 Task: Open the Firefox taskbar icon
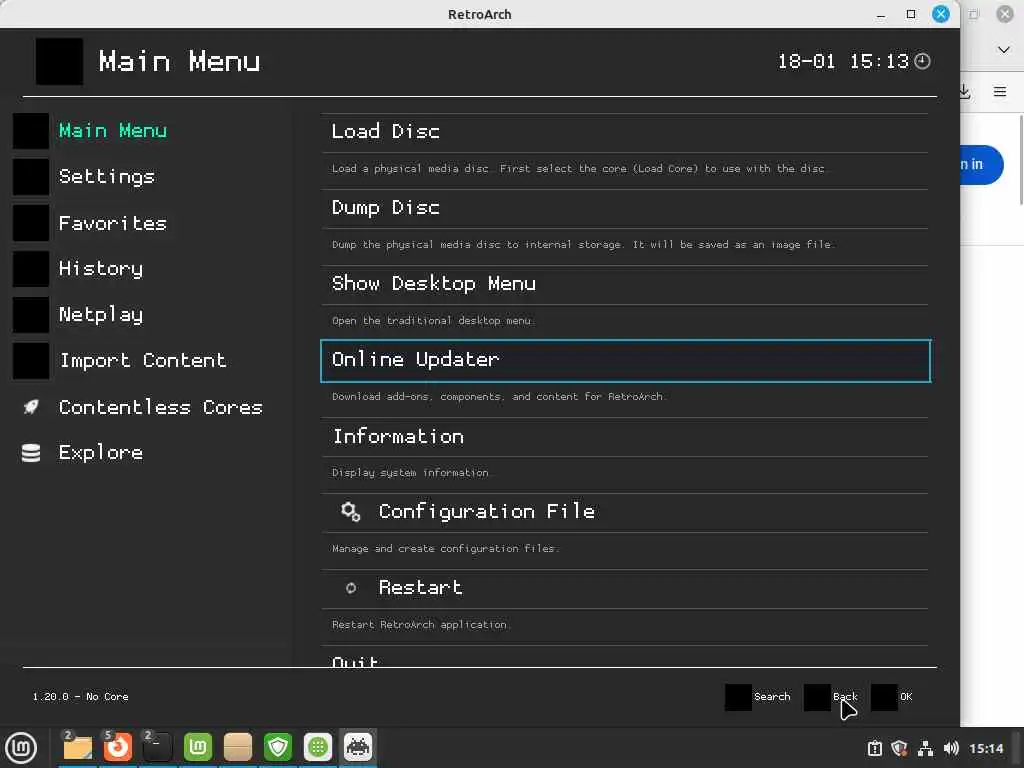[x=118, y=747]
